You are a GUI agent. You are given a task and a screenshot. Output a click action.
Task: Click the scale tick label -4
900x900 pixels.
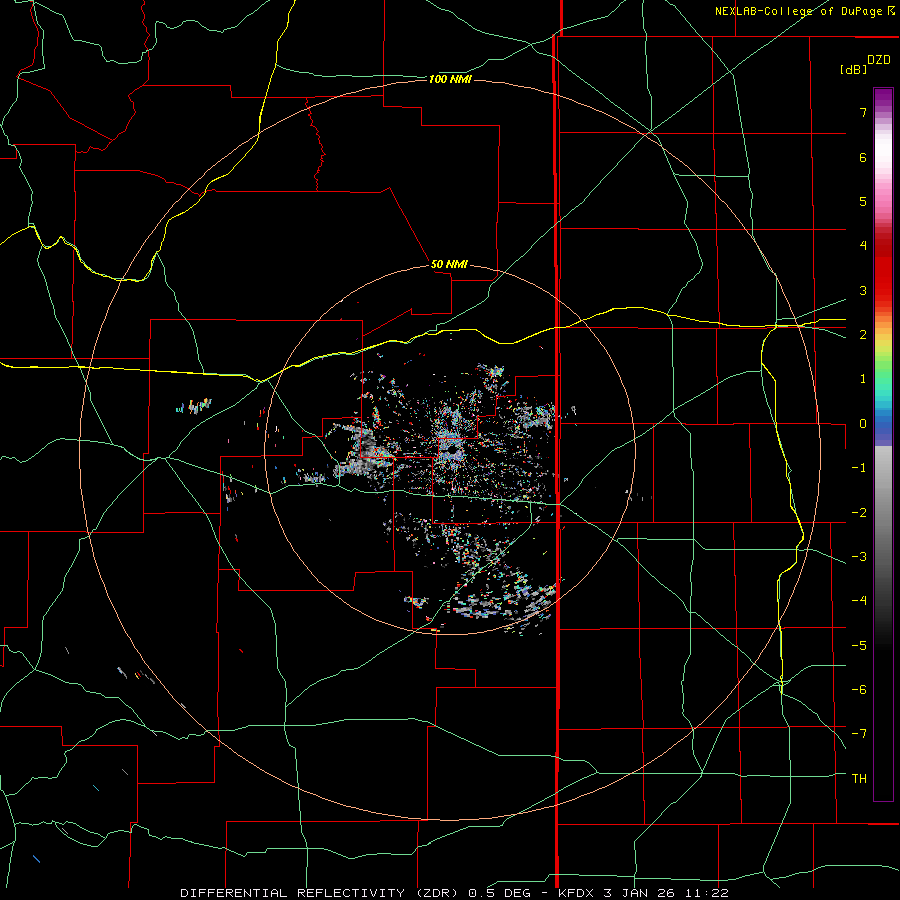859,601
